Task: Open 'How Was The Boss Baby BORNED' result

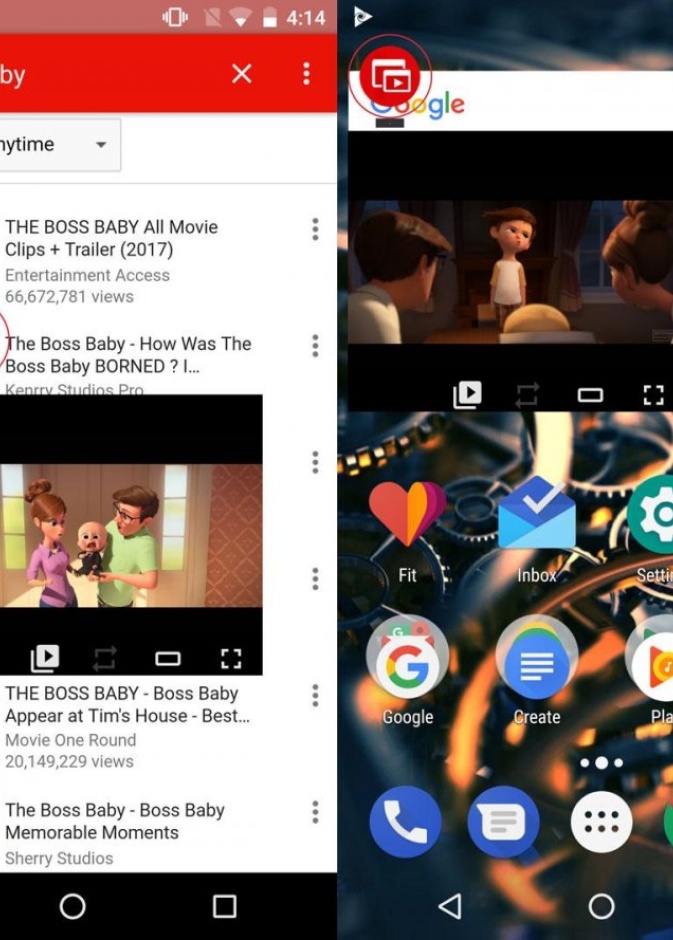Action: coord(128,355)
